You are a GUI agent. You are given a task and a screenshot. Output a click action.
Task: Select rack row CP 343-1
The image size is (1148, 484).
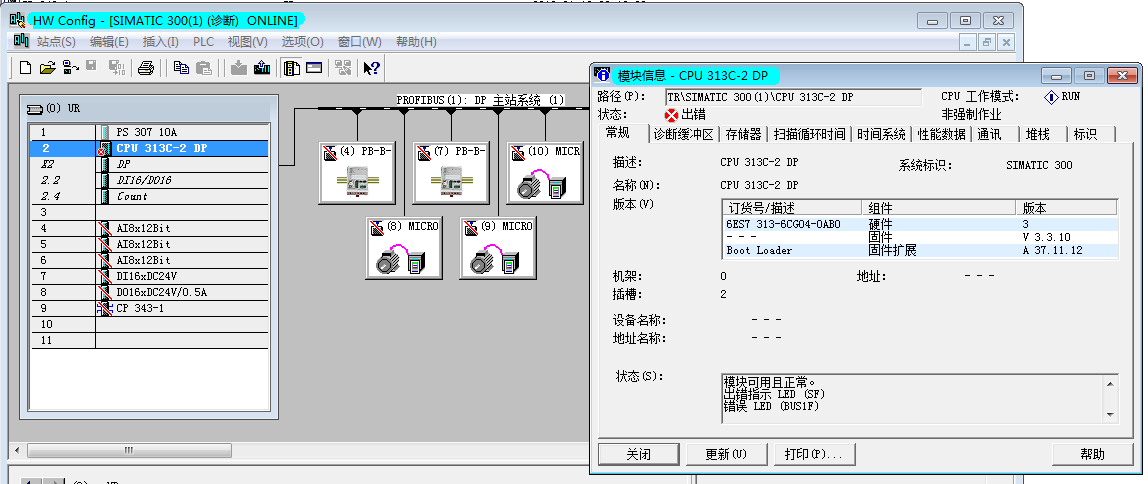(149, 308)
